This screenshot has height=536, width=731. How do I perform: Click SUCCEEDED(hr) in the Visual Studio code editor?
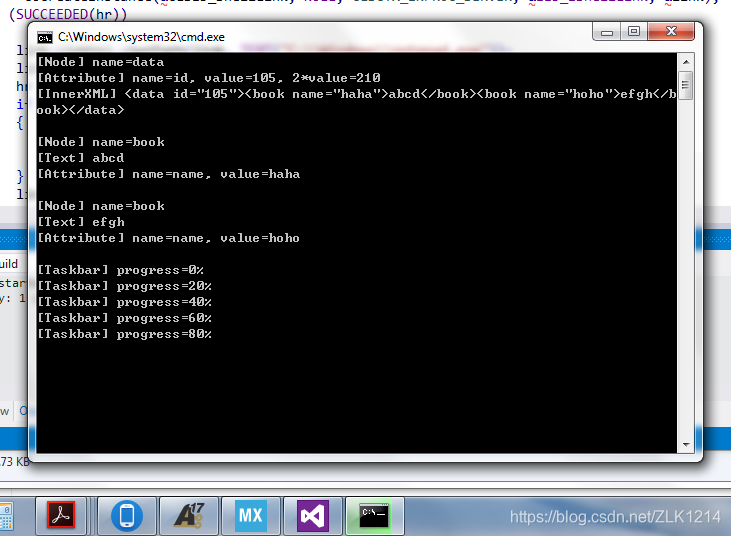point(68,14)
